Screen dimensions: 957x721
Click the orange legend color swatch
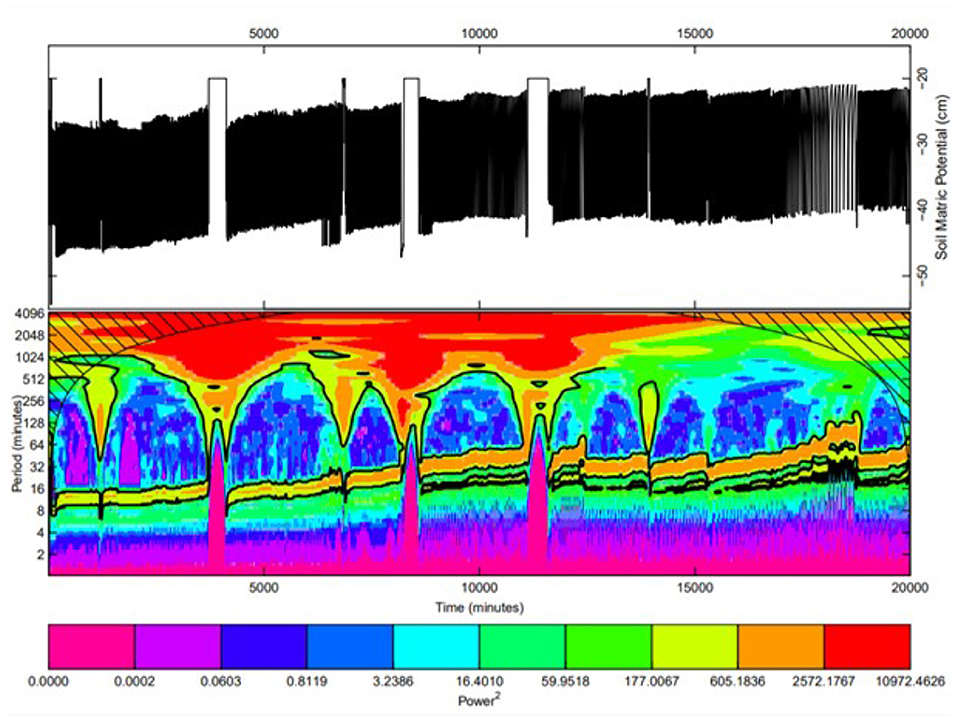tap(781, 647)
